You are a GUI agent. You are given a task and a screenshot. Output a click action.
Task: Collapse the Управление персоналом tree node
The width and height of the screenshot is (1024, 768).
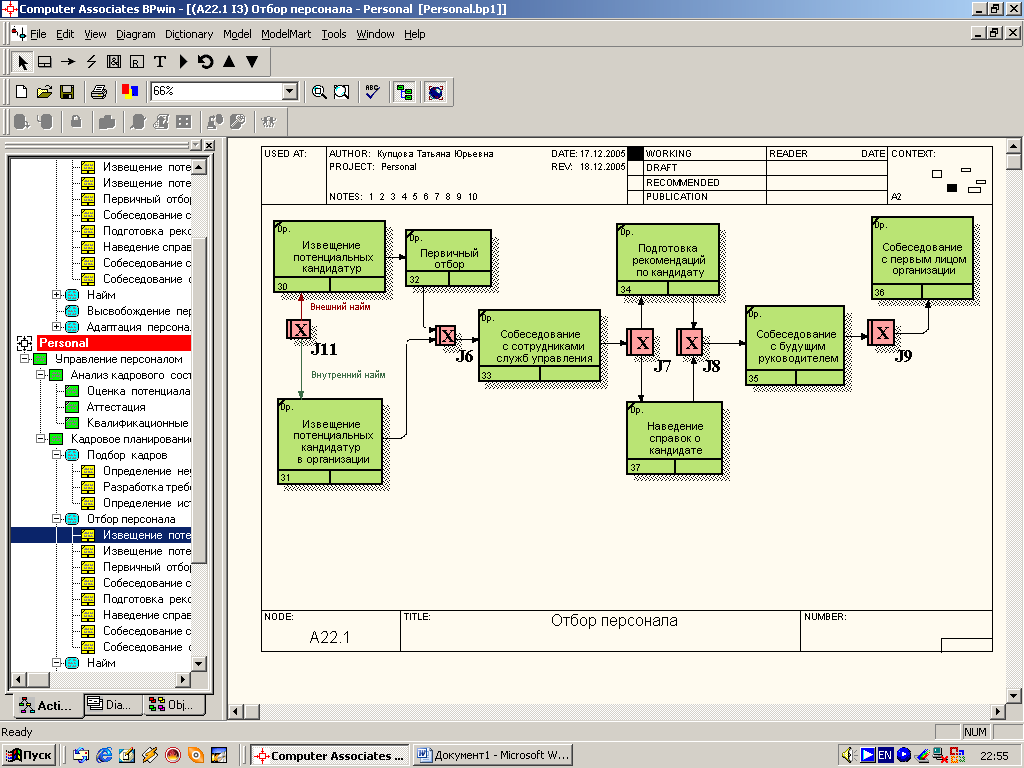(x=24, y=359)
